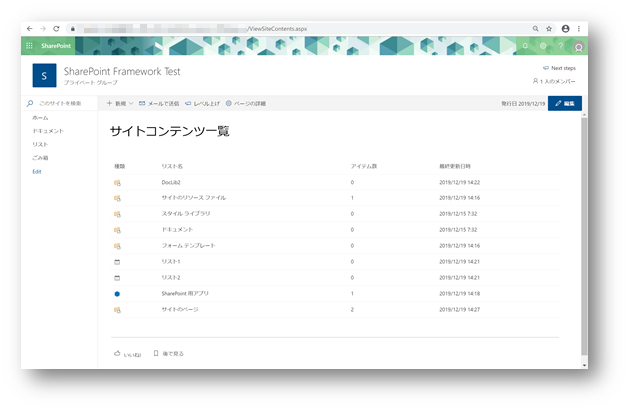Click the リスト1 list name
Viewport: 630px width, 411px height.
171,262
